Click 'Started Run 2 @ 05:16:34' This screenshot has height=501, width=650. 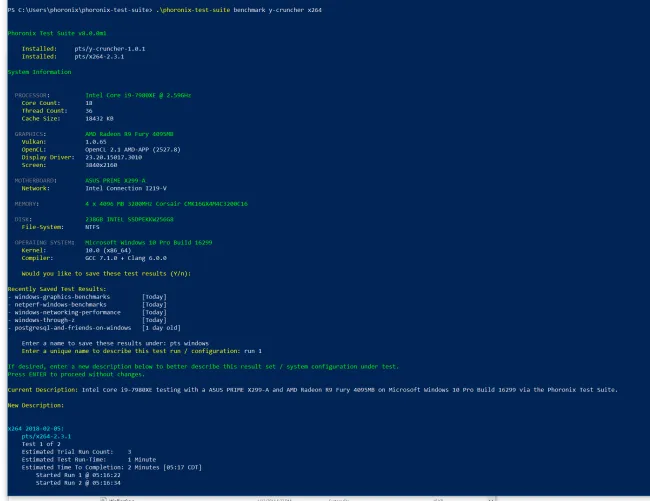[x=78, y=483]
